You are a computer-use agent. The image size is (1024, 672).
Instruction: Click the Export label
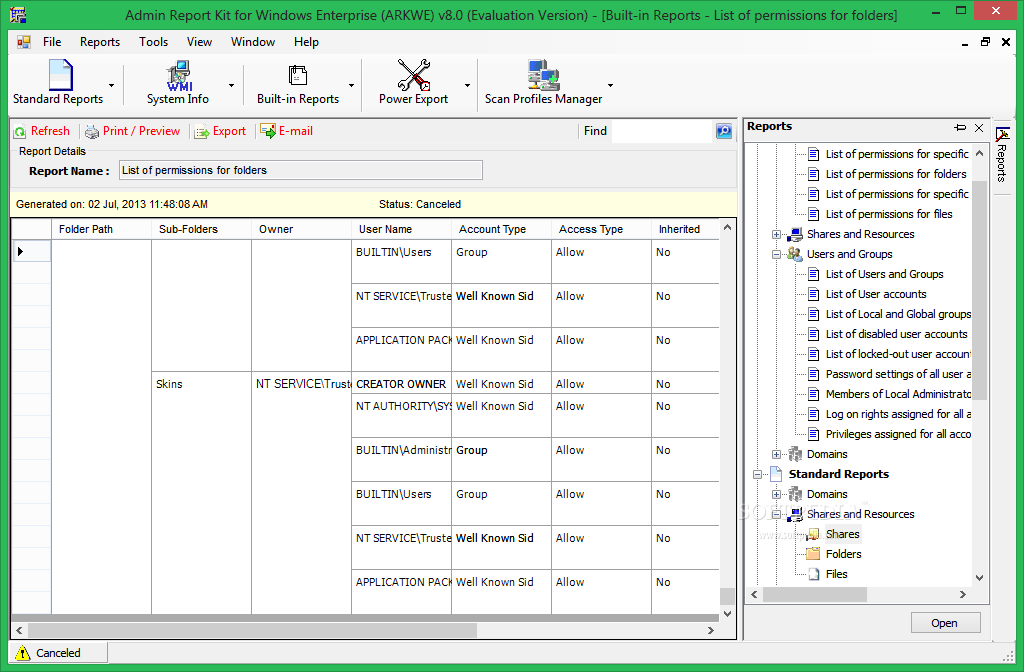229,131
